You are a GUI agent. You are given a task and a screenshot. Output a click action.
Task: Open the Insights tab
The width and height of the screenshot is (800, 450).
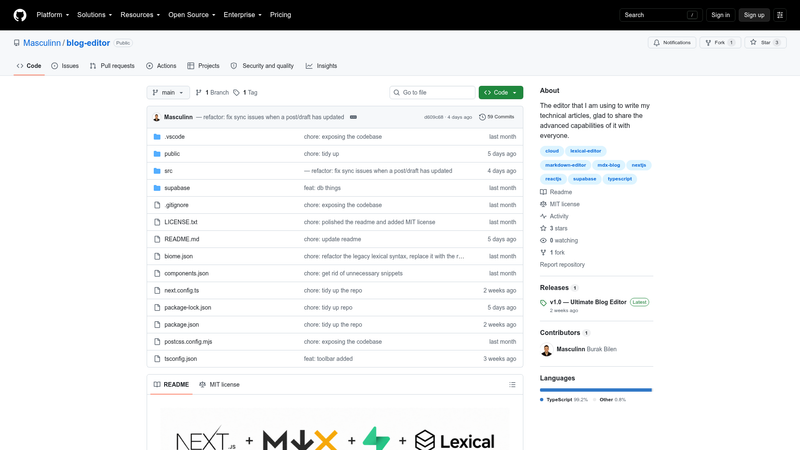point(321,66)
